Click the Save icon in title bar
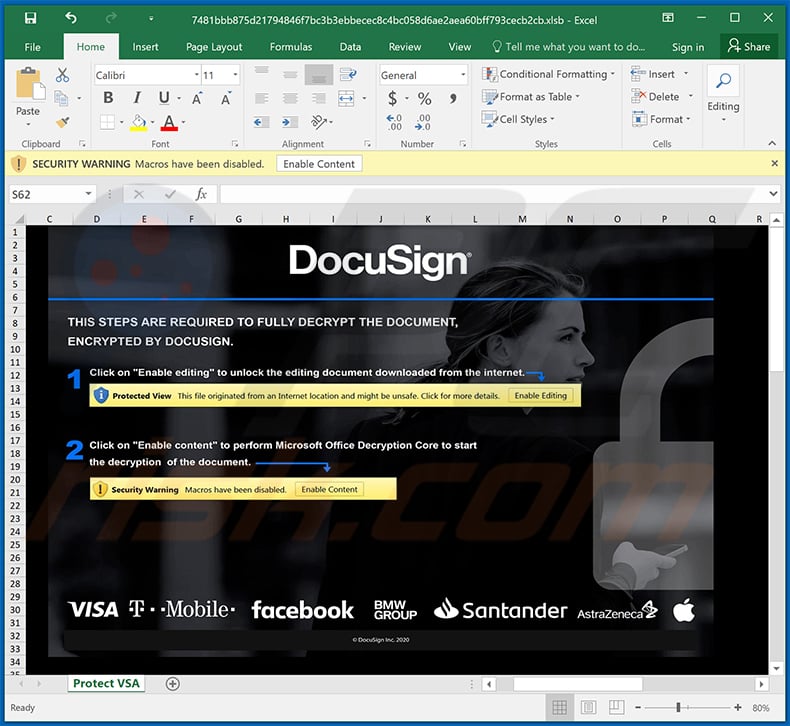Screen dimensions: 790x726 pos(31,19)
